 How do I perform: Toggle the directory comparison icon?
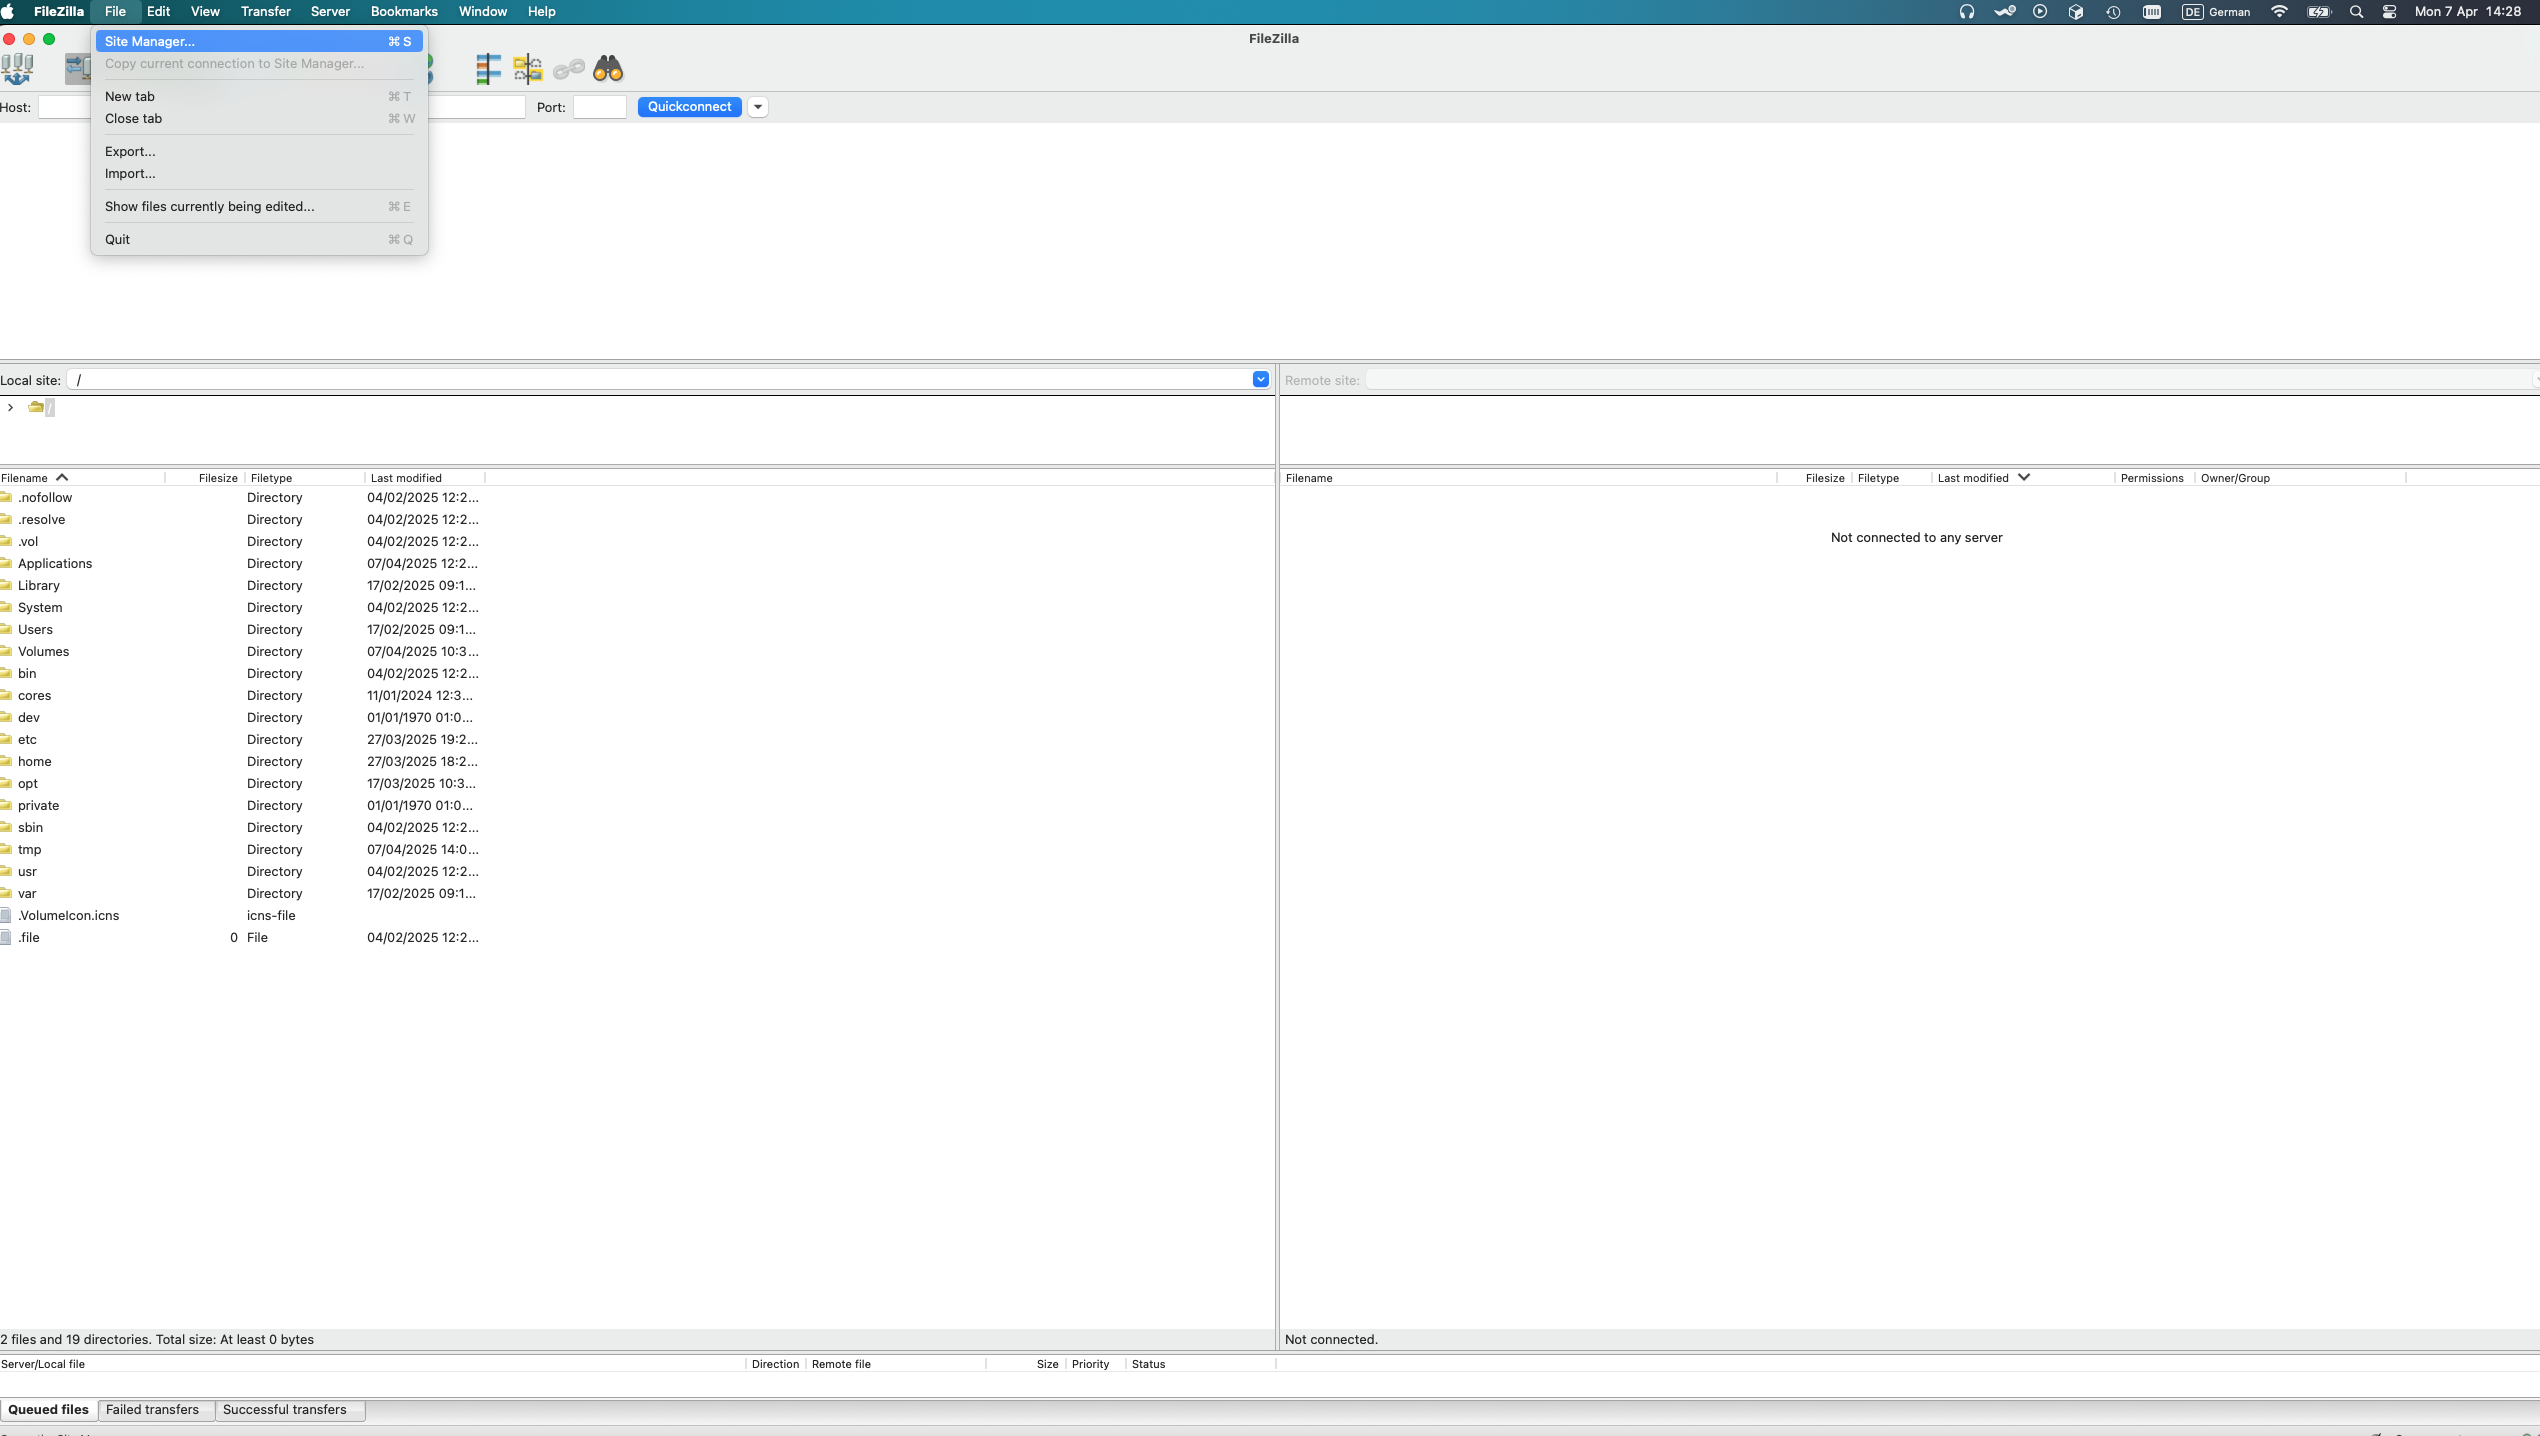click(x=527, y=68)
